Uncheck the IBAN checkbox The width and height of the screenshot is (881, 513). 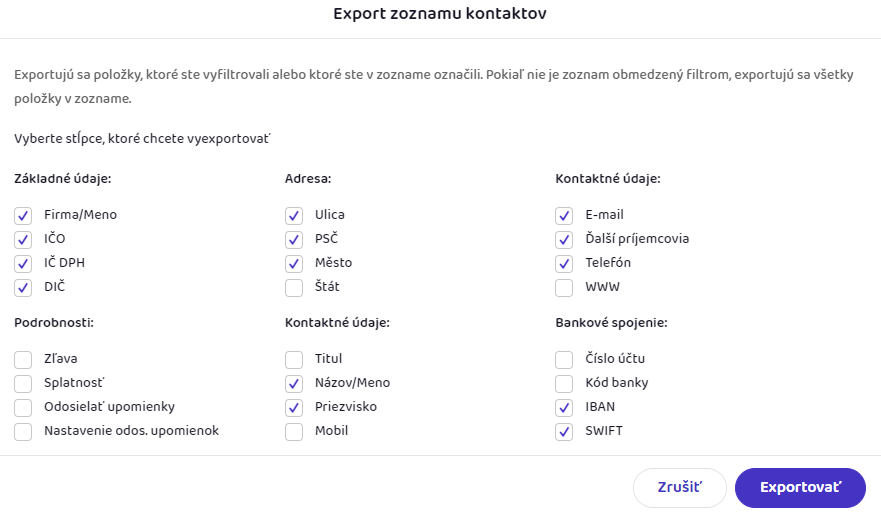point(565,407)
